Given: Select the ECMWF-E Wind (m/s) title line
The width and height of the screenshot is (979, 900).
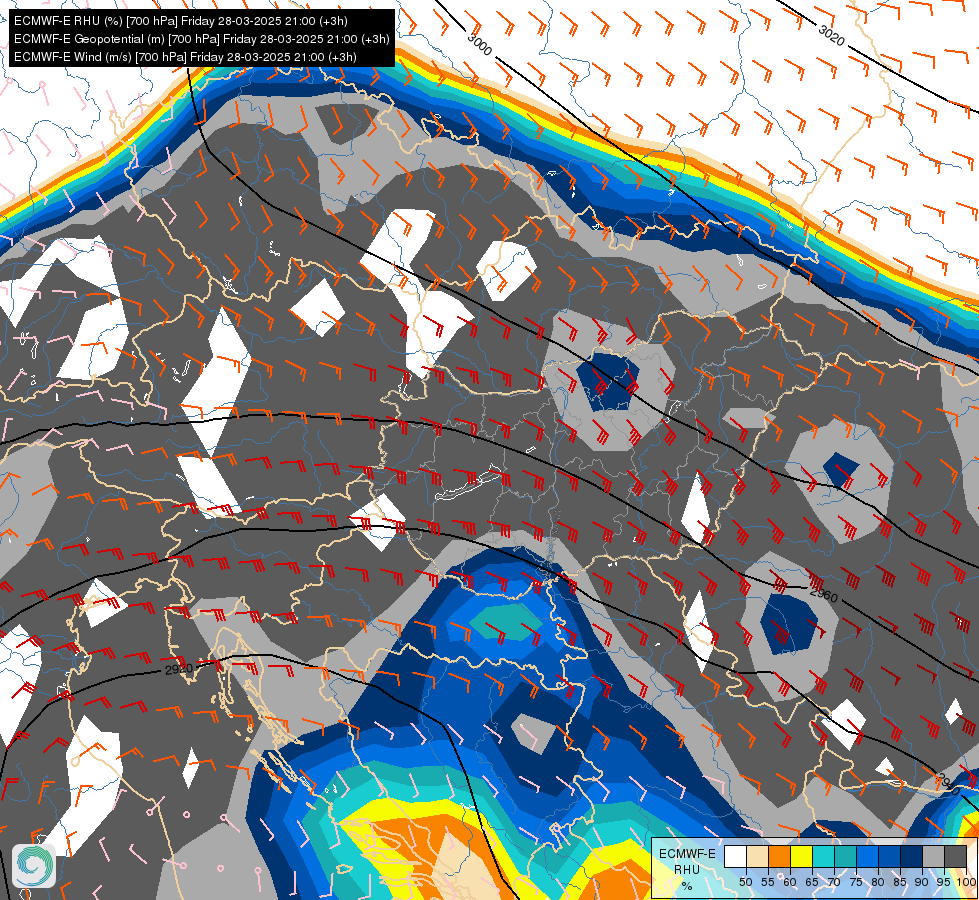Looking at the screenshot, I should click(185, 57).
